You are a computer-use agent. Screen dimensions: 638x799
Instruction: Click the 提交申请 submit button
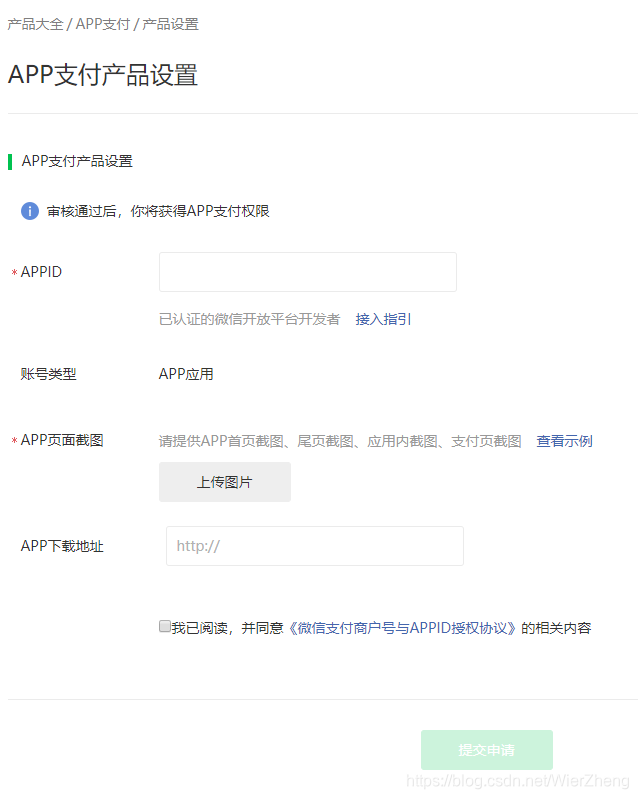pyautogui.click(x=487, y=750)
